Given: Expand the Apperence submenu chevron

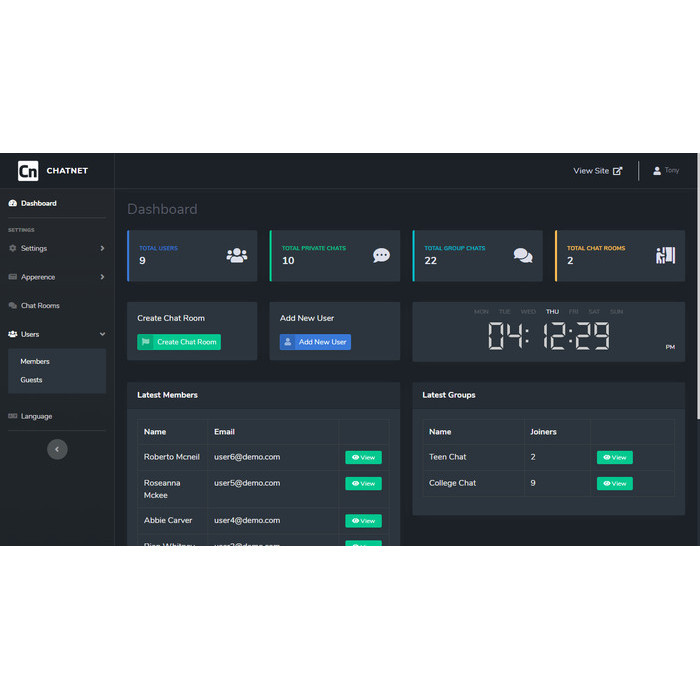Looking at the screenshot, I should click(102, 277).
